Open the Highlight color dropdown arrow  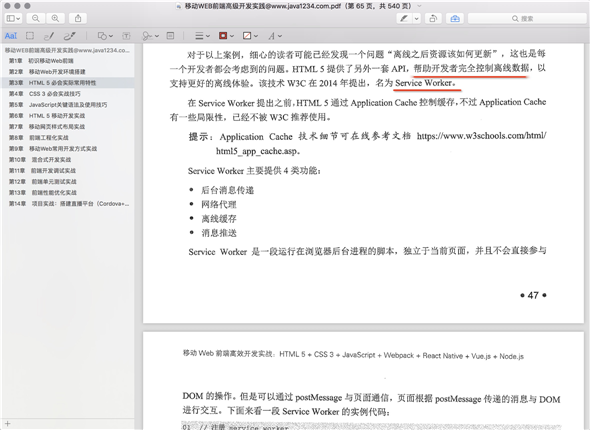tap(417, 18)
